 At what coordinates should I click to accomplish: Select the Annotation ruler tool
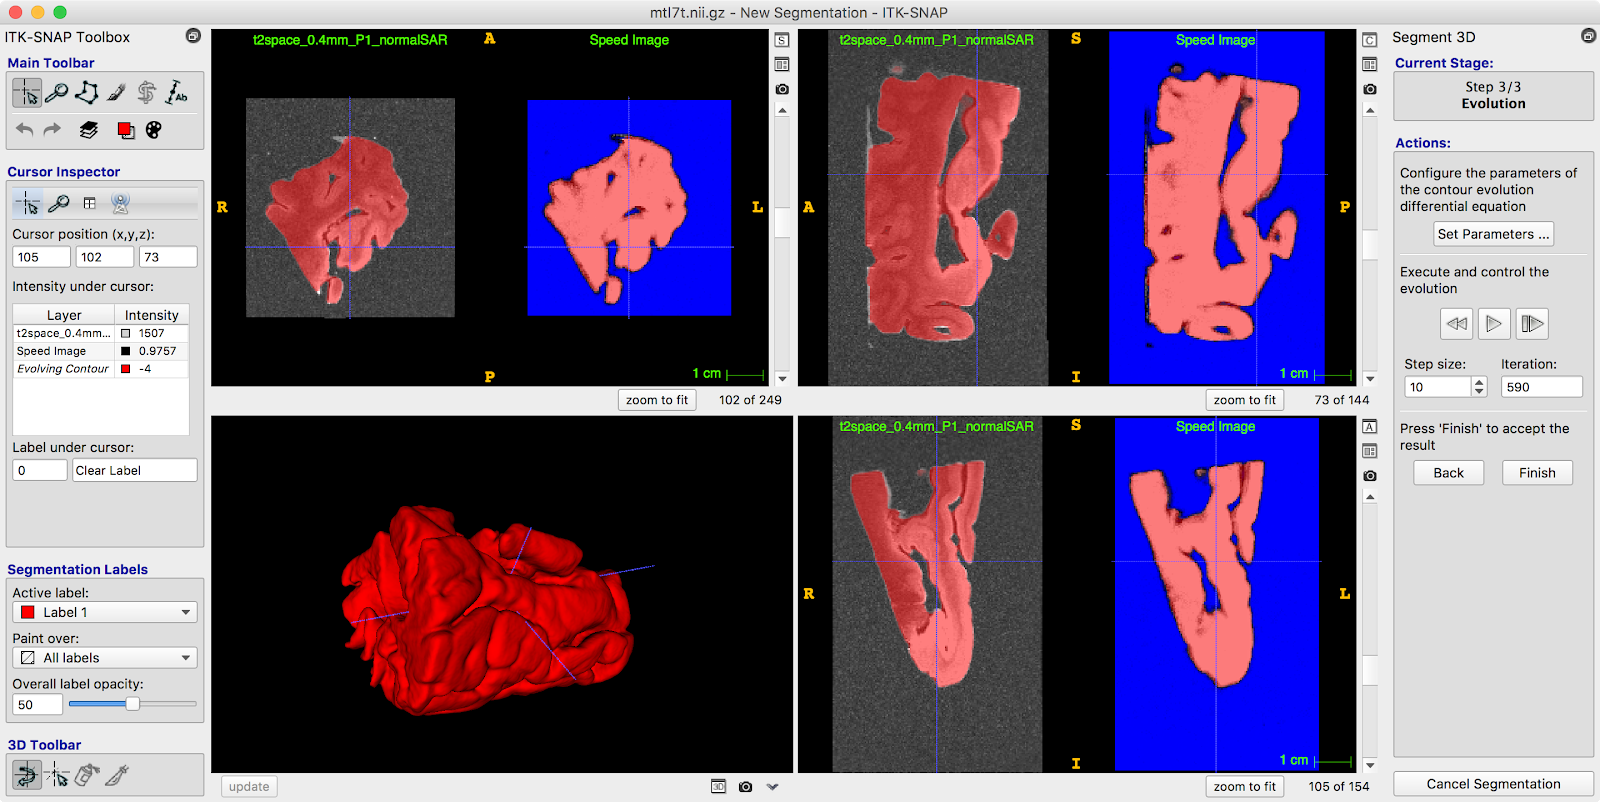point(177,93)
